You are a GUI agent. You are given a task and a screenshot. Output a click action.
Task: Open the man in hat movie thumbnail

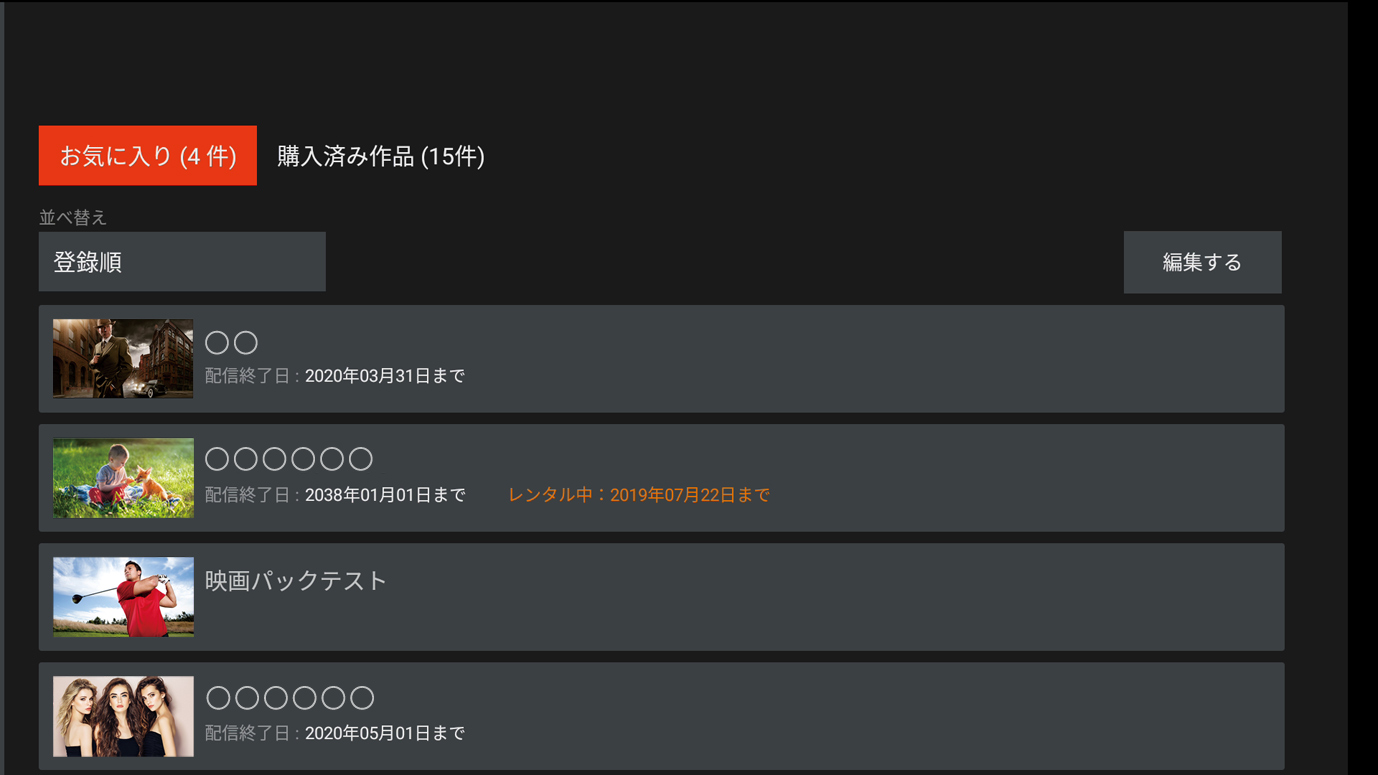(x=123, y=359)
